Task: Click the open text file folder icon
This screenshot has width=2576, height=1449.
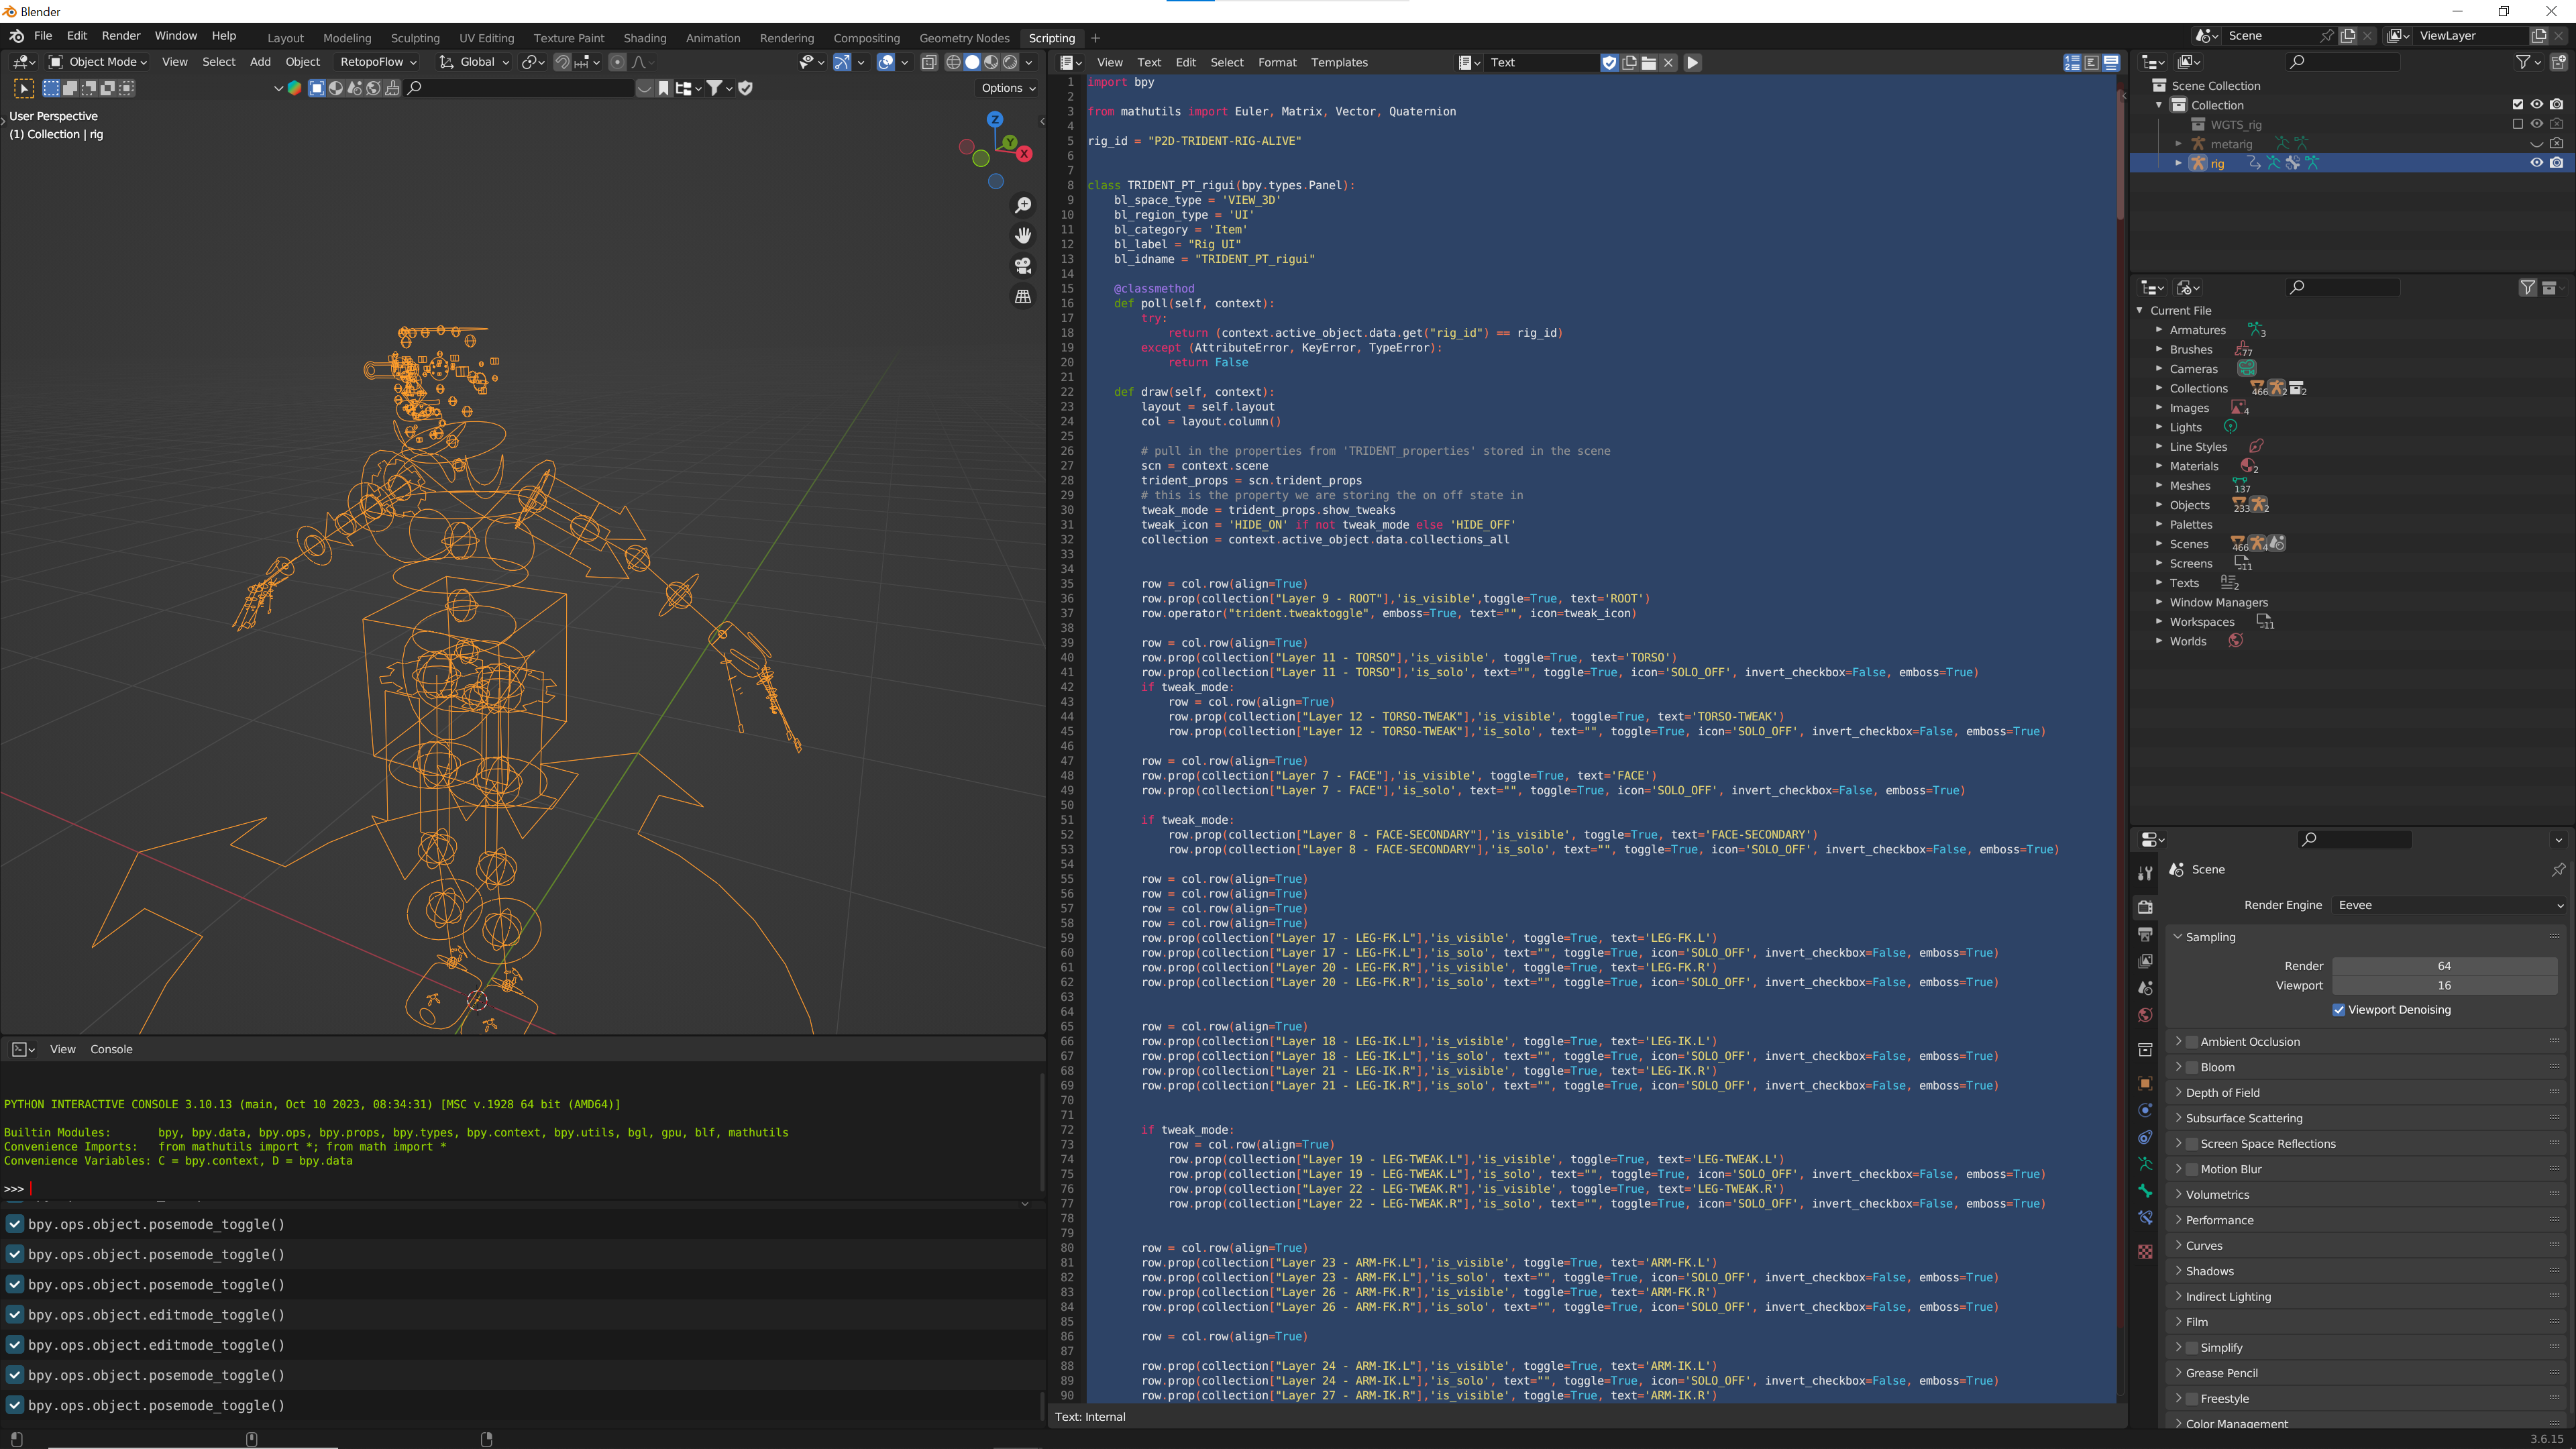Action: tap(1649, 62)
